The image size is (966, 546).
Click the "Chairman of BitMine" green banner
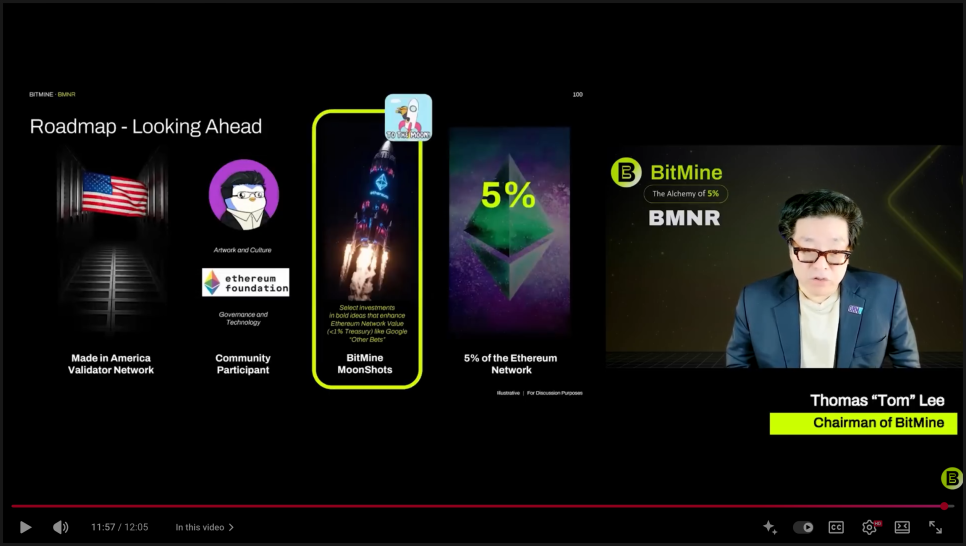pyautogui.click(x=863, y=423)
